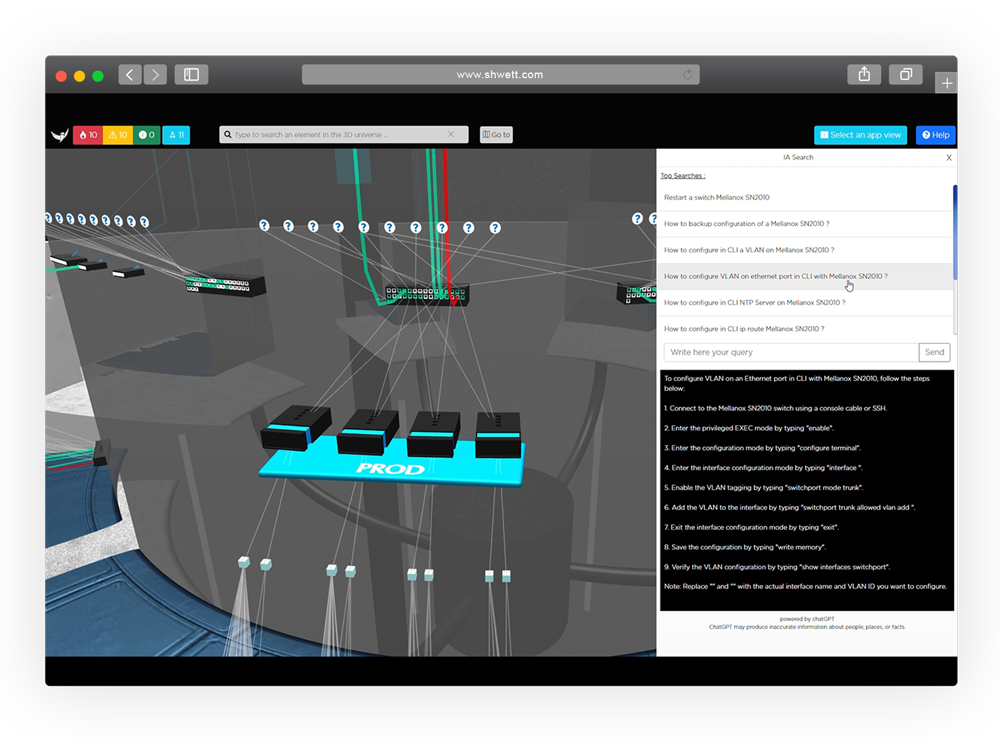
Task: Select 'configure in CLI ip route' search
Action: point(805,329)
